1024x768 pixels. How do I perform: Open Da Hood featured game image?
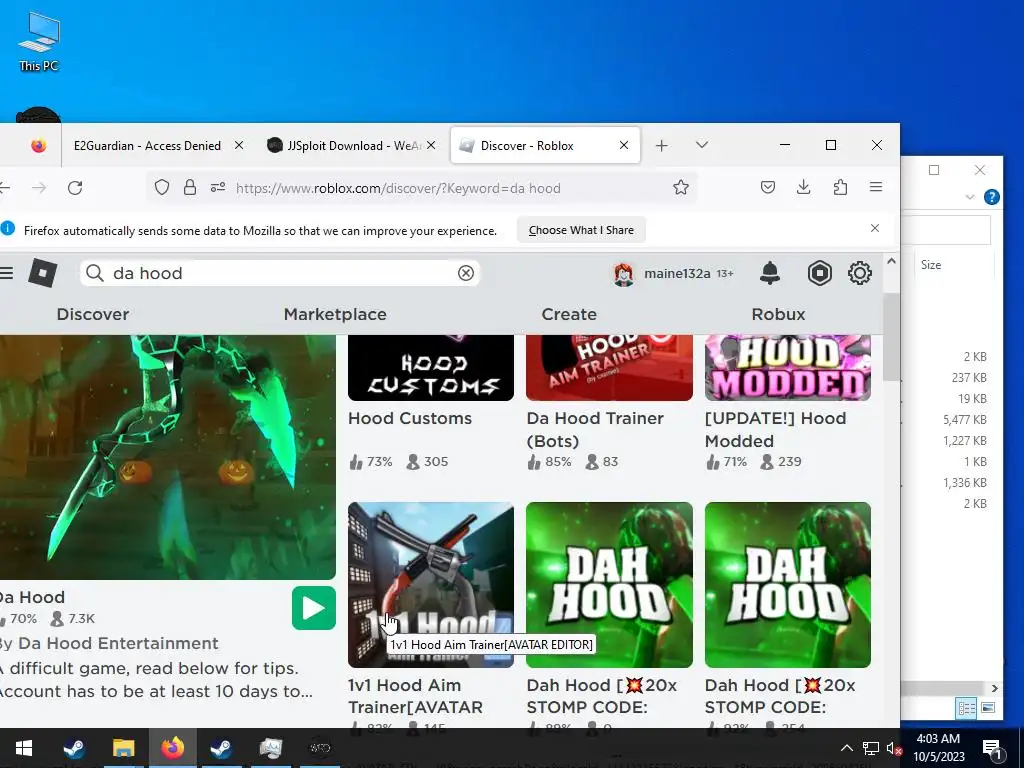pos(168,457)
